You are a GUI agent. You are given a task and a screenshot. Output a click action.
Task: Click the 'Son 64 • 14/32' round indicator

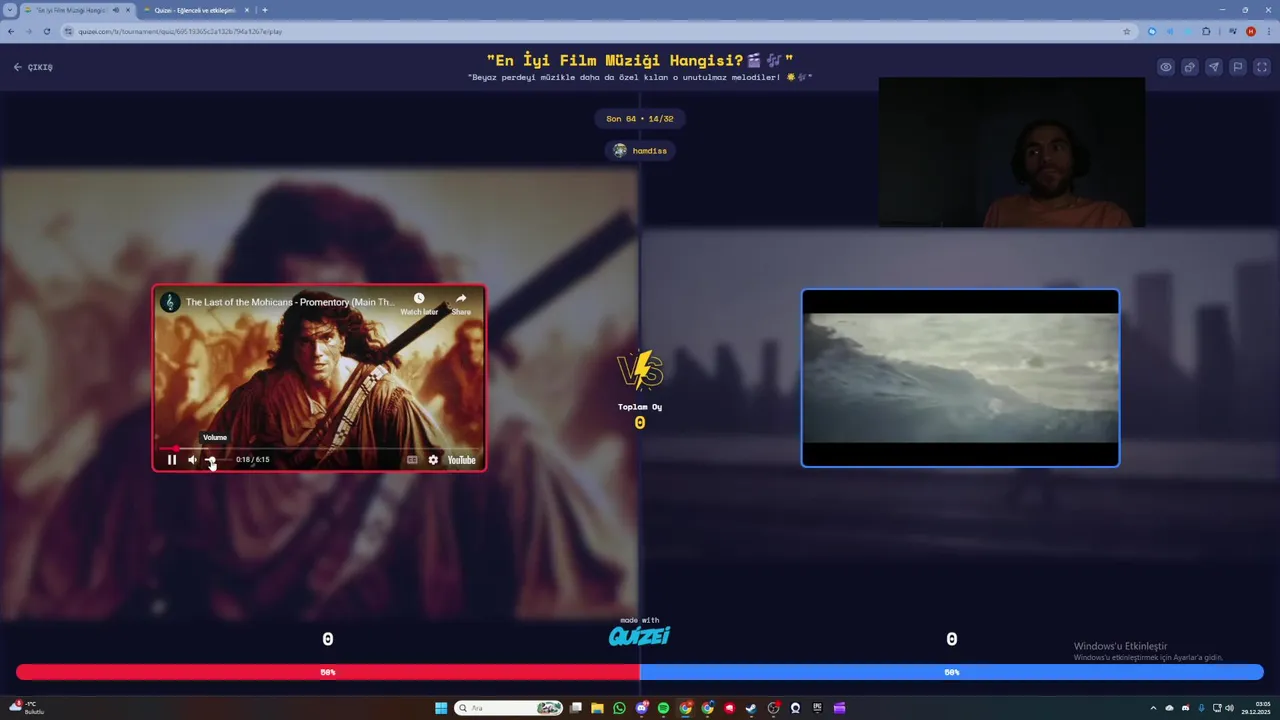[x=640, y=119]
